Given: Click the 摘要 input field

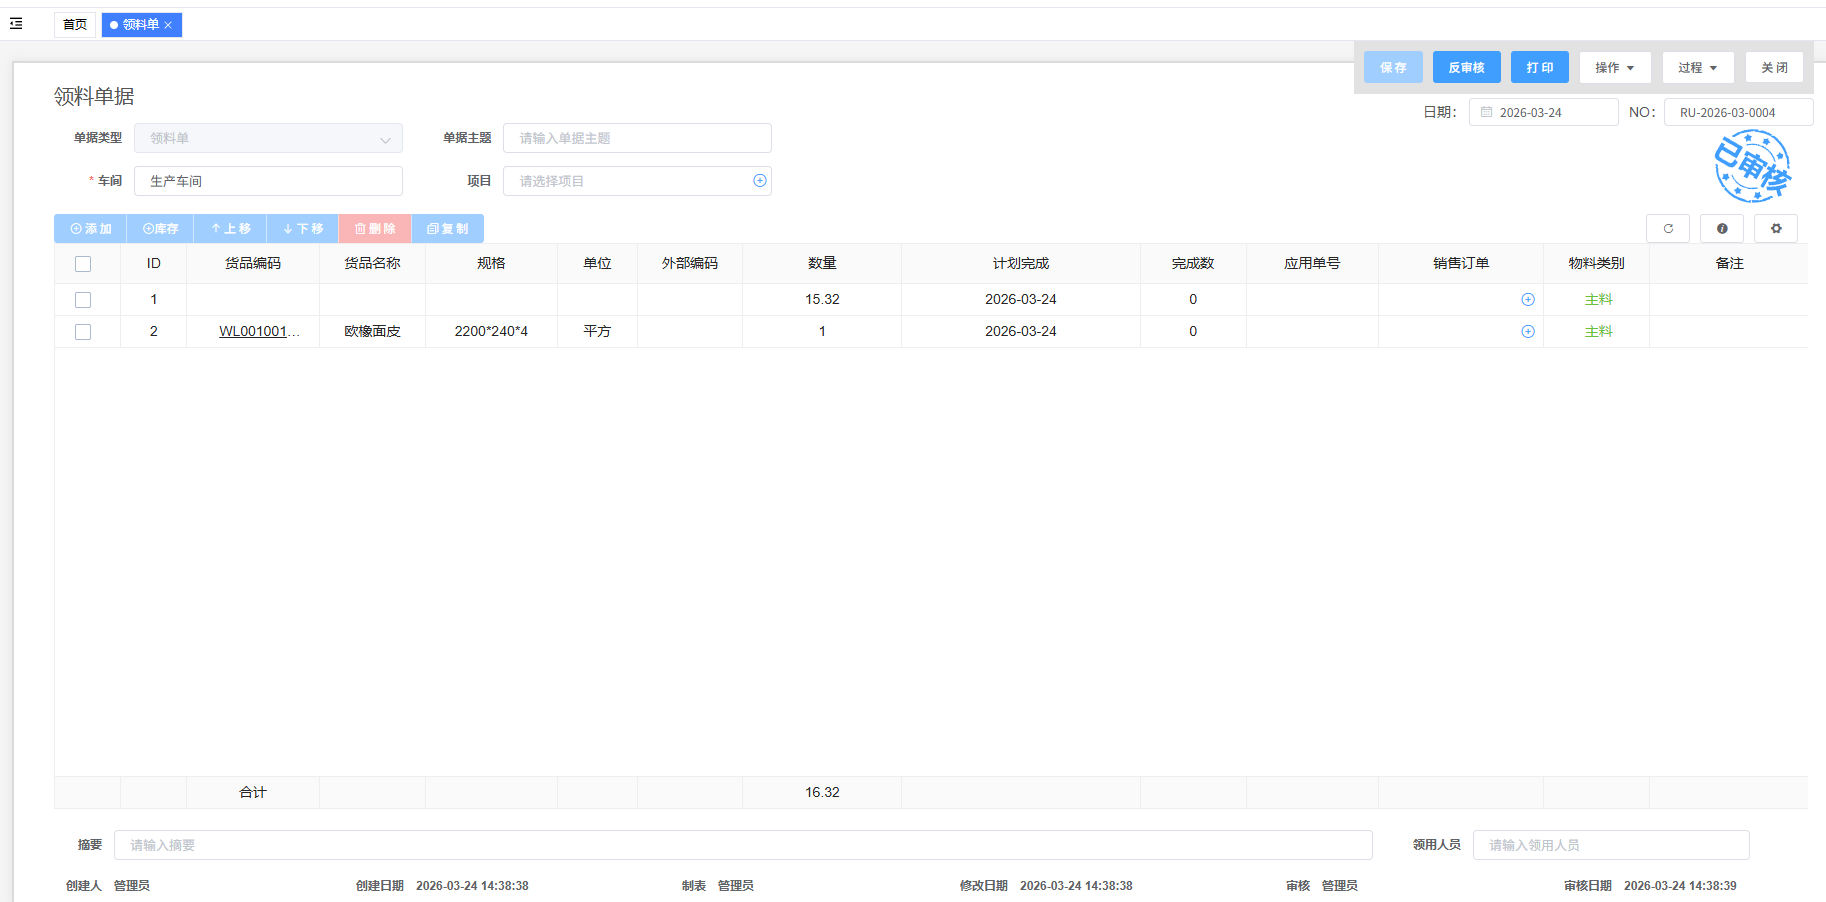Looking at the screenshot, I should (x=742, y=845).
